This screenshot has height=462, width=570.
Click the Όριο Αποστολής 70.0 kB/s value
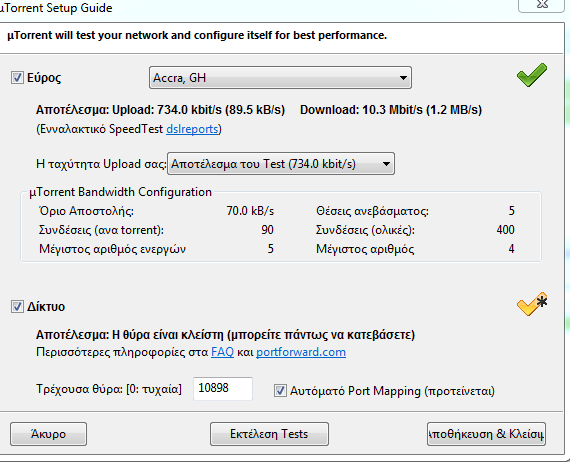250,211
